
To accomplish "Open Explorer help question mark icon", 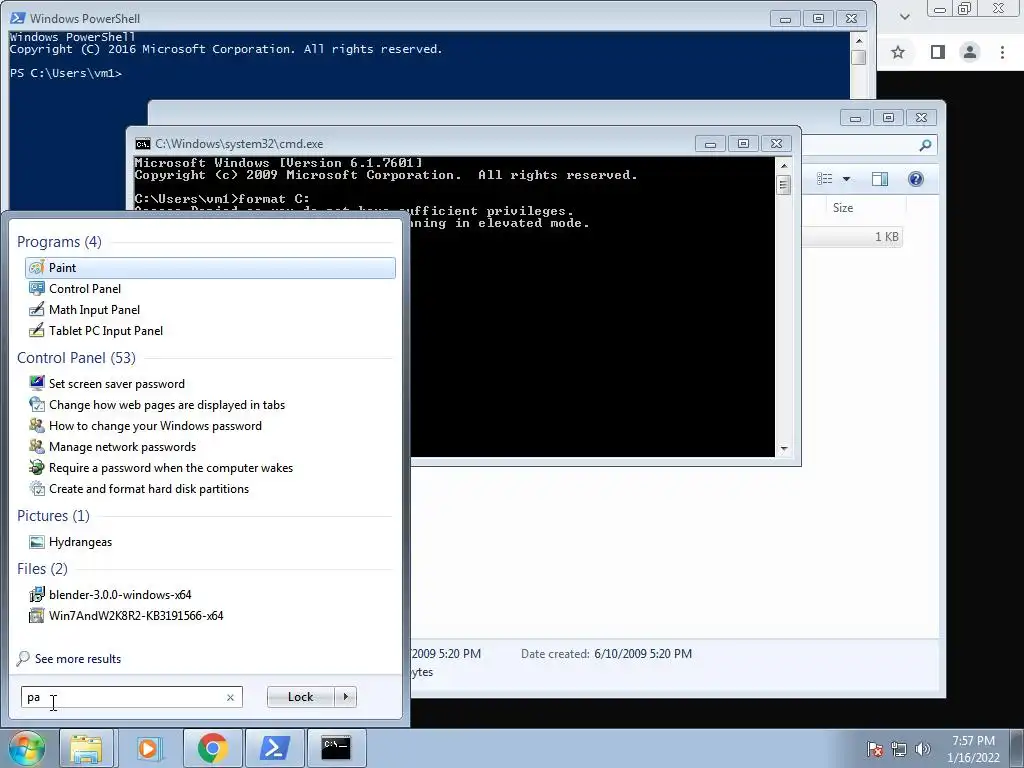I will pos(916,179).
